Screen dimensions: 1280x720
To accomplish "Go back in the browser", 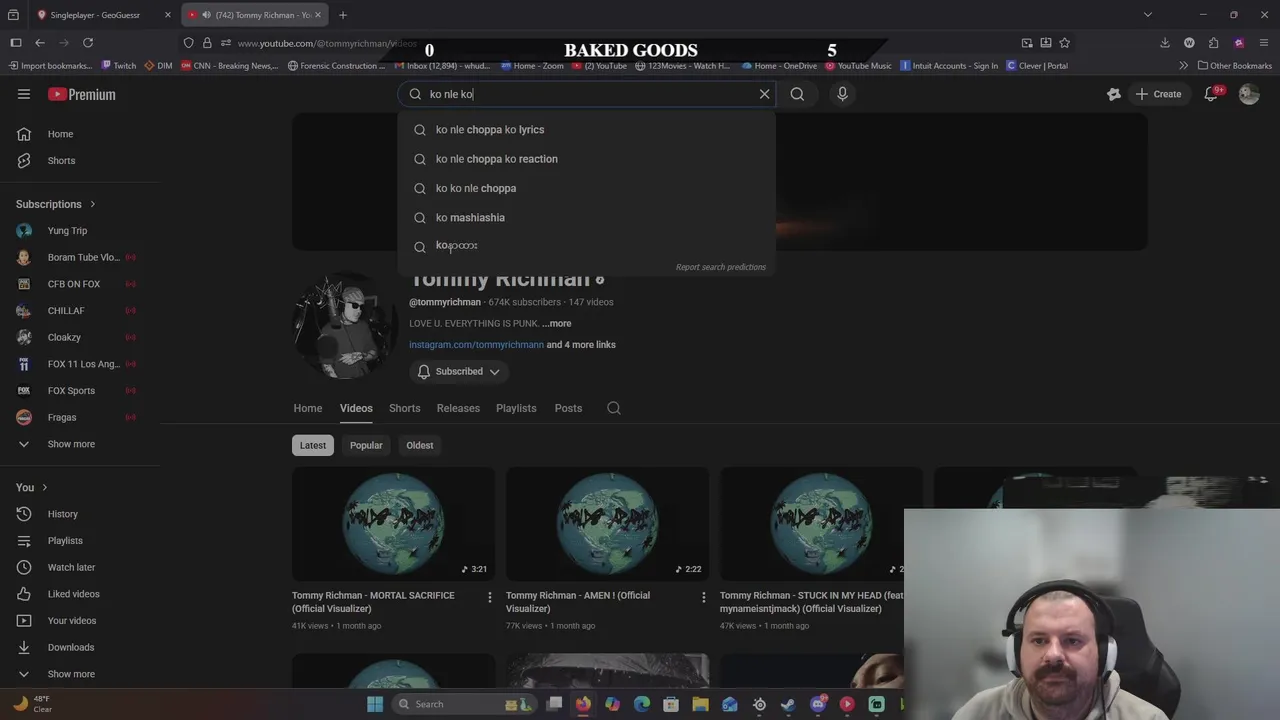I will (40, 43).
